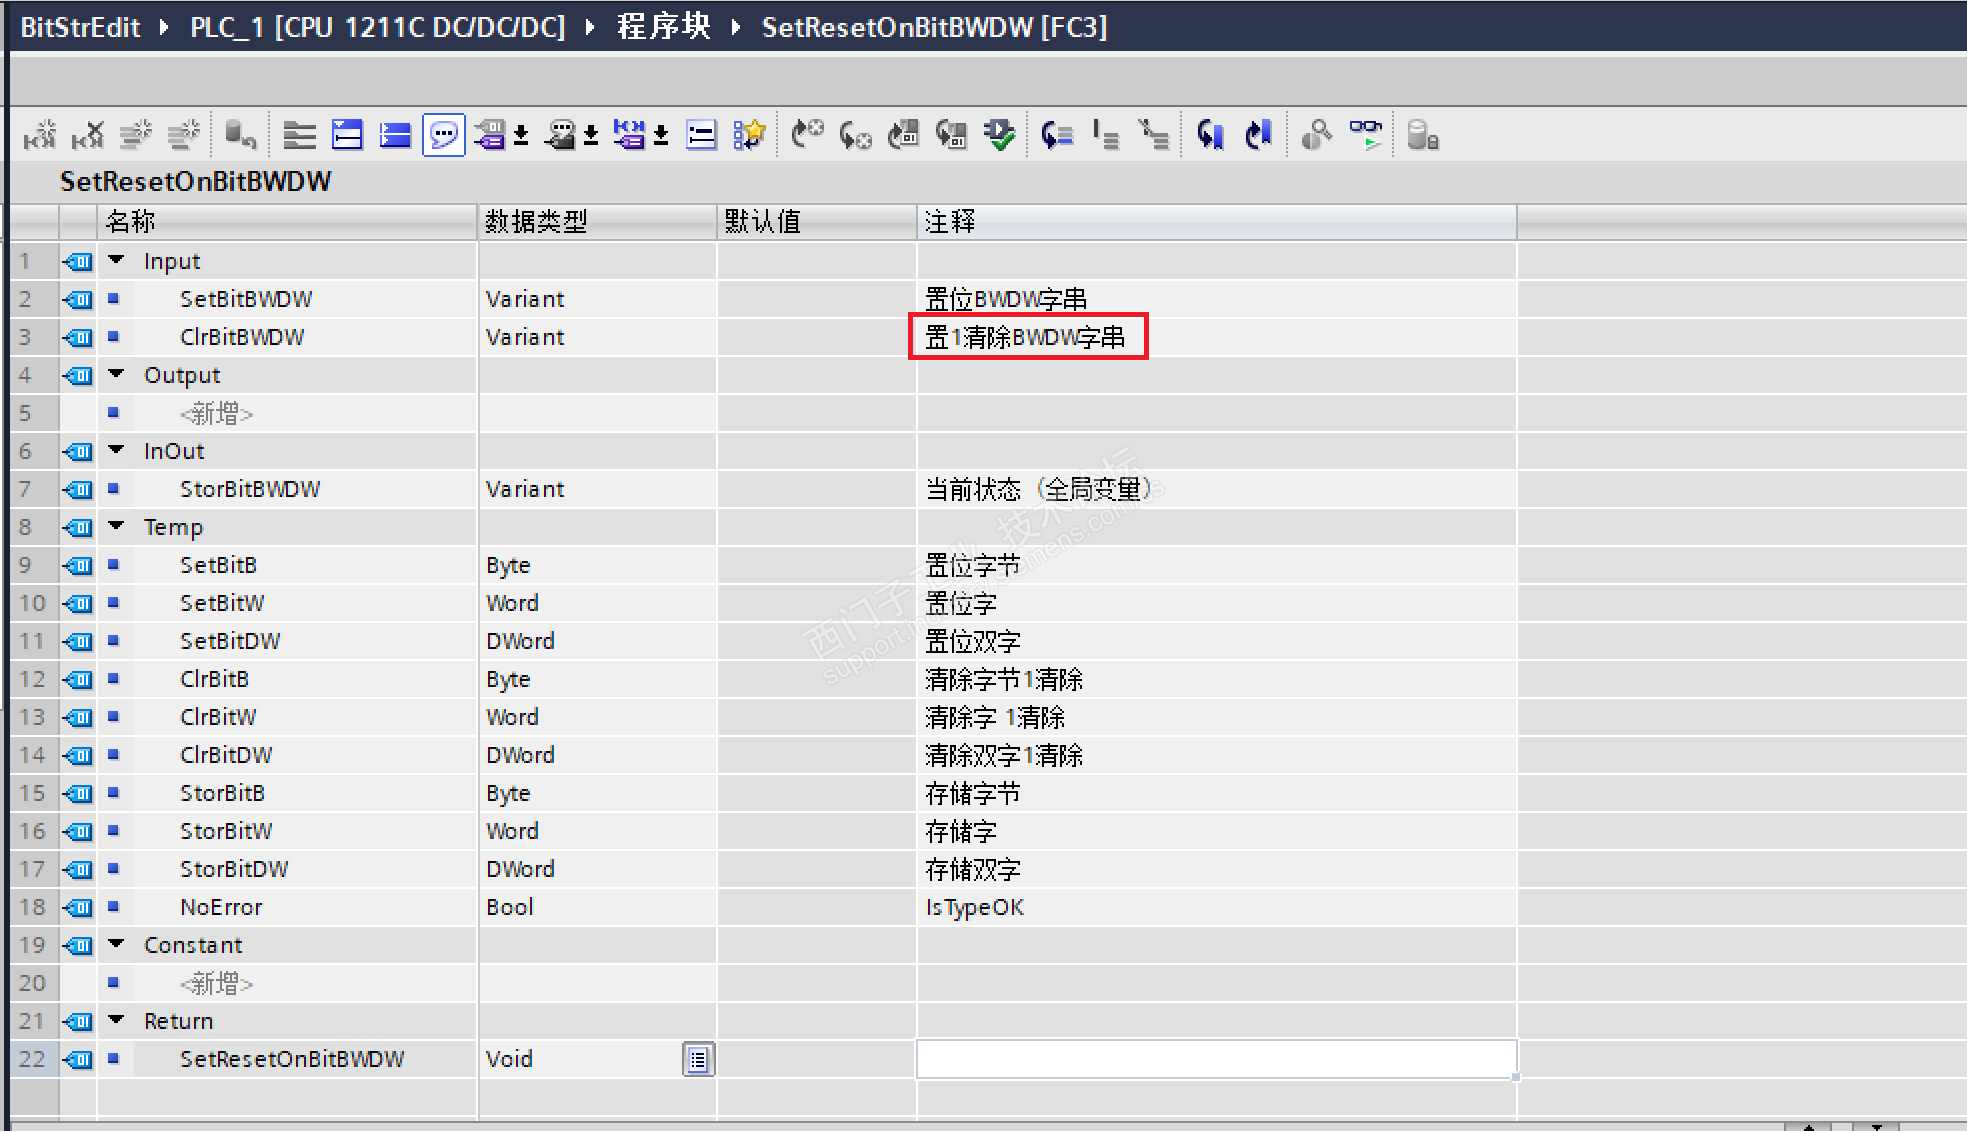Toggle the network comments speech-bubble icon
The width and height of the screenshot is (1967, 1131).
click(443, 134)
